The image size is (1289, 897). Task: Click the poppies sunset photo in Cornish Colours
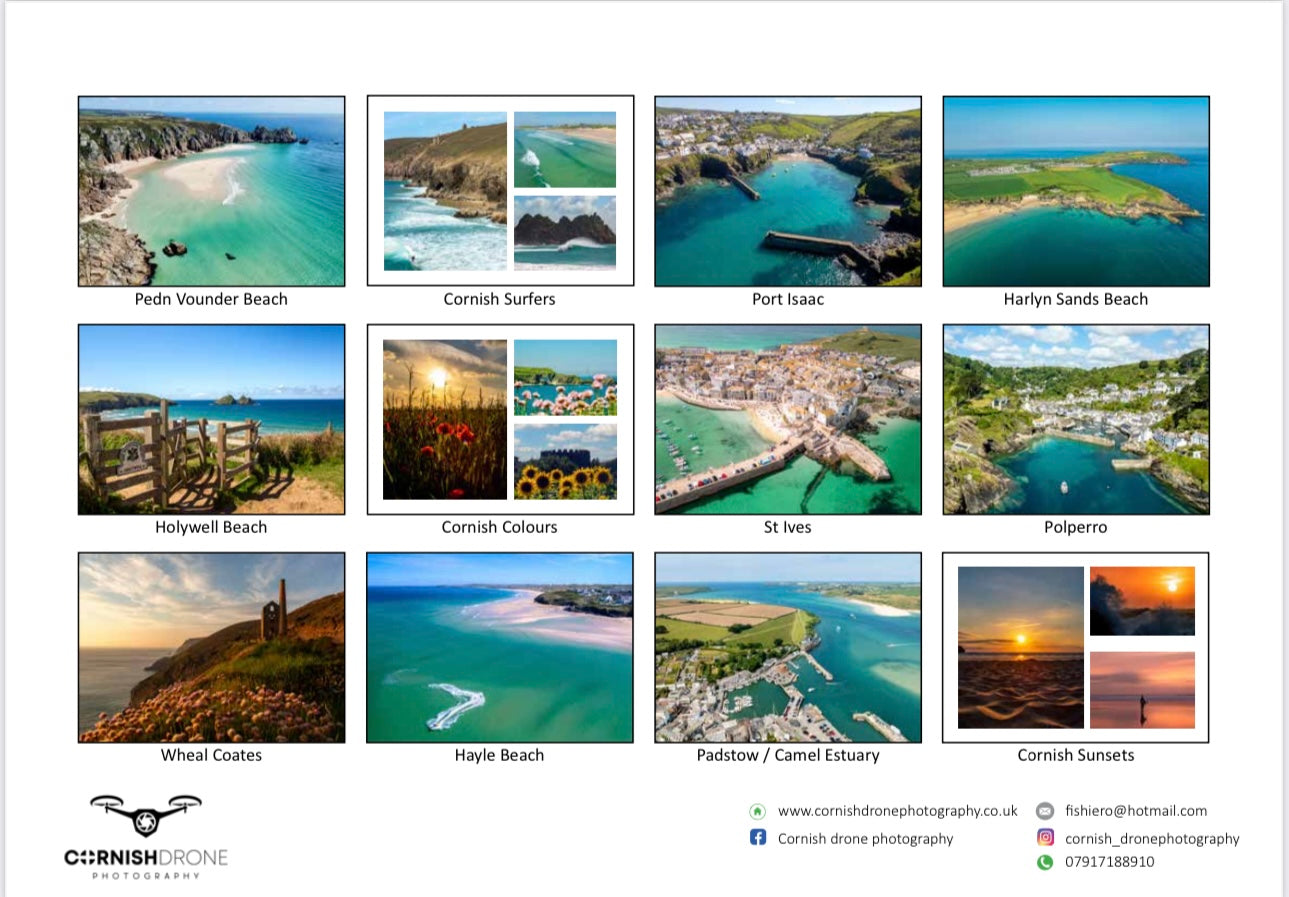pyautogui.click(x=445, y=419)
